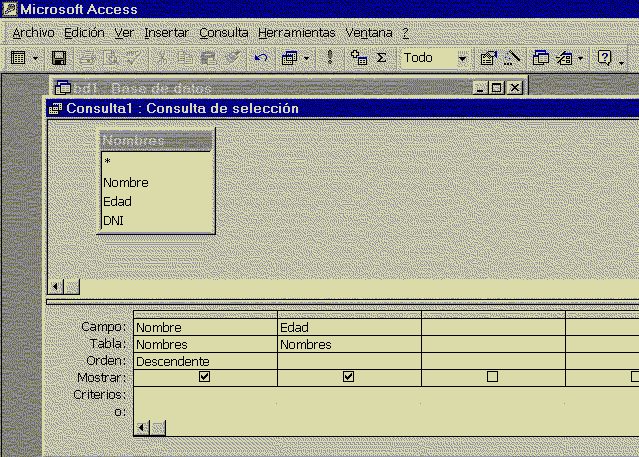Open the Ver menu
The width and height of the screenshot is (639, 457).
coord(124,33)
